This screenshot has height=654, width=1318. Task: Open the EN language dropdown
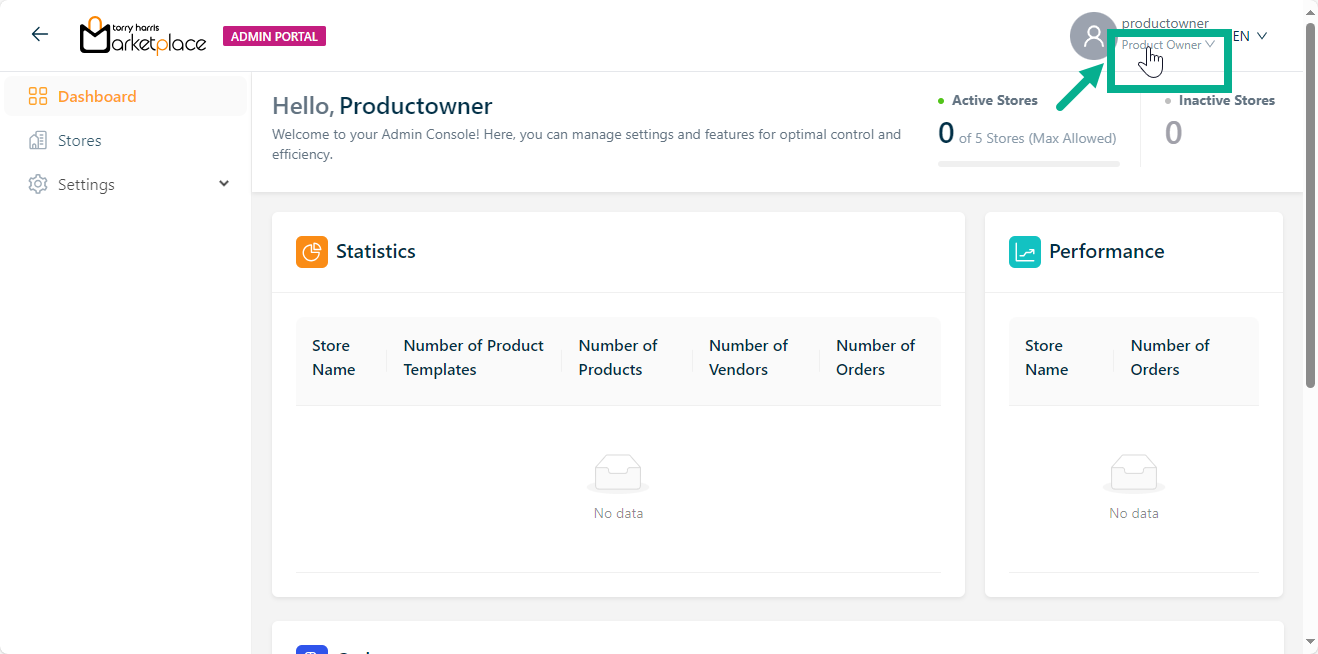(x=1249, y=36)
